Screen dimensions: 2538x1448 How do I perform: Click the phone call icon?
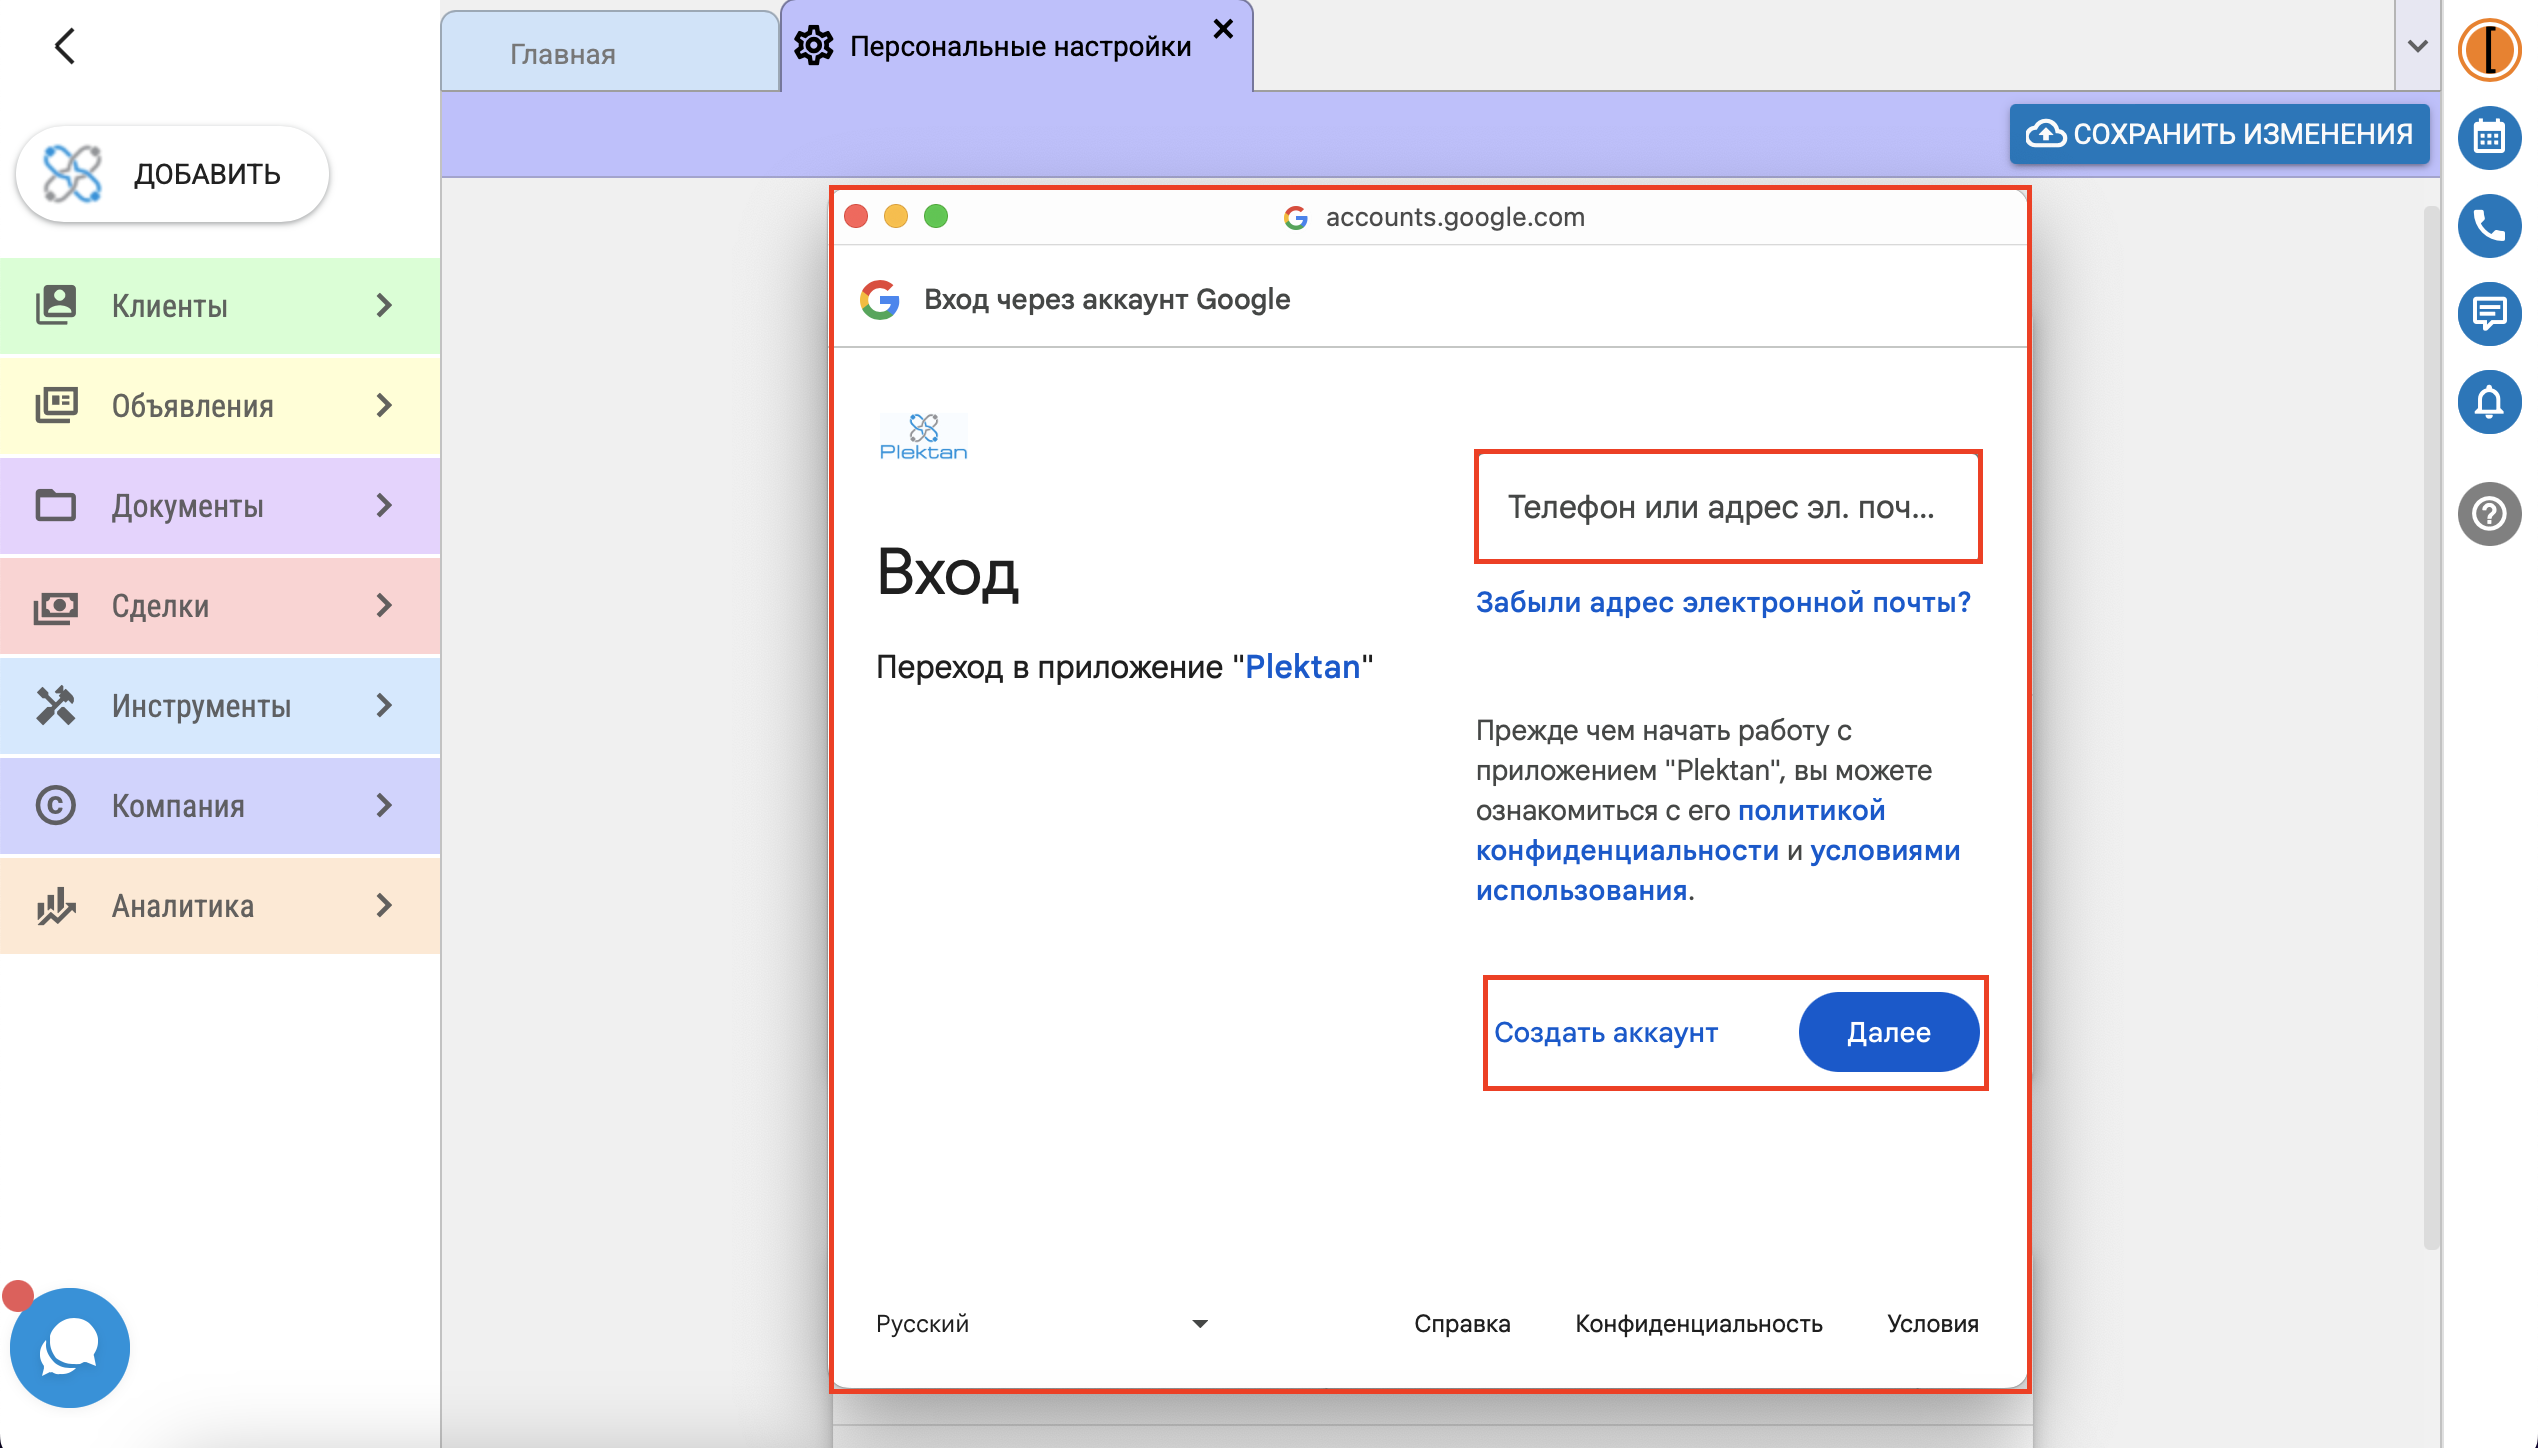tap(2488, 226)
